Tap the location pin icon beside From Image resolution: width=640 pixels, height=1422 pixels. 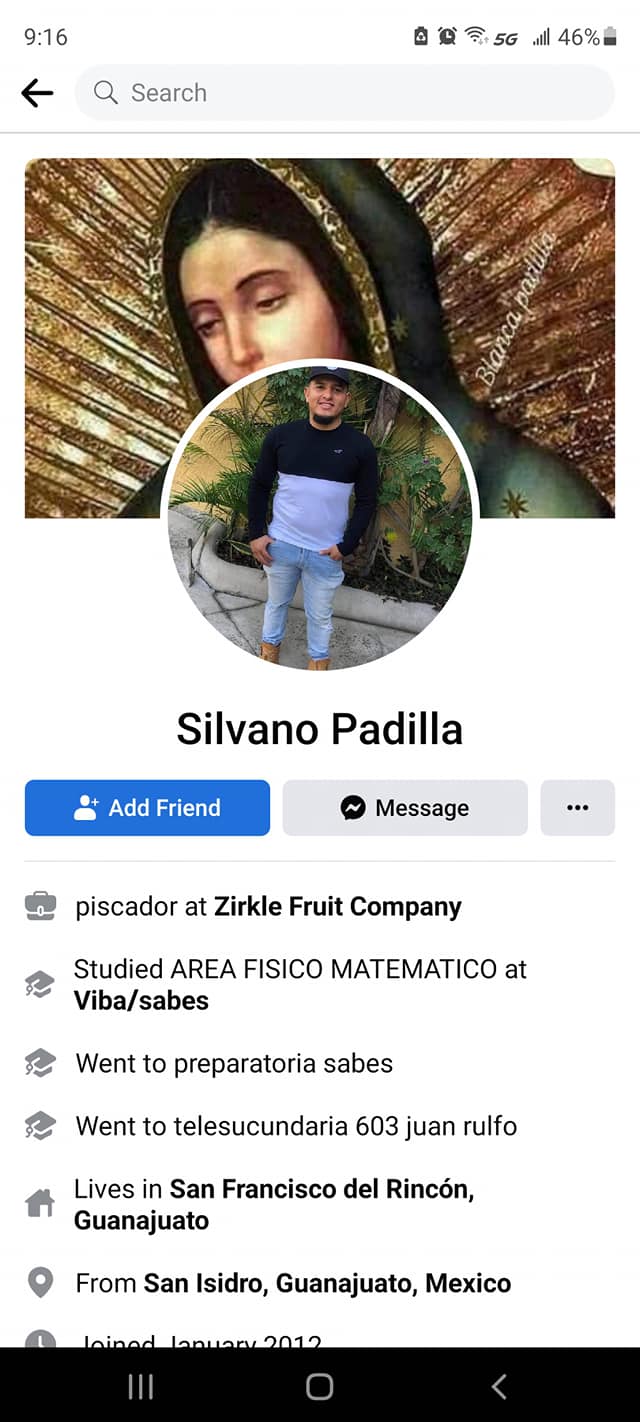pyautogui.click(x=40, y=1283)
